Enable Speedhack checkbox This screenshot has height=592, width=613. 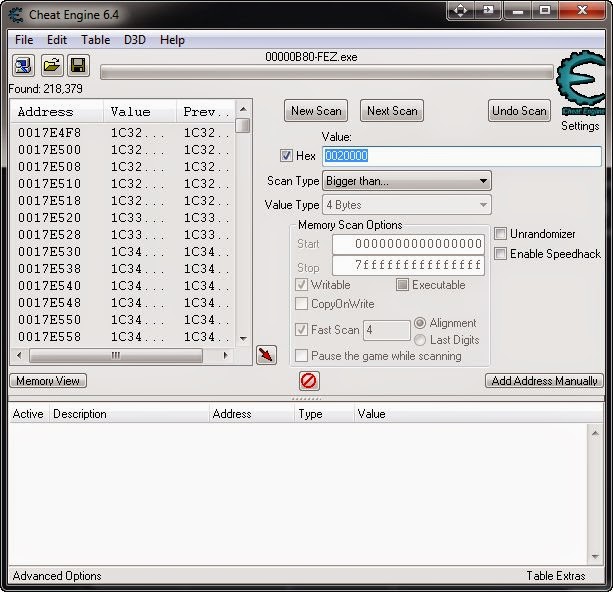coord(500,253)
